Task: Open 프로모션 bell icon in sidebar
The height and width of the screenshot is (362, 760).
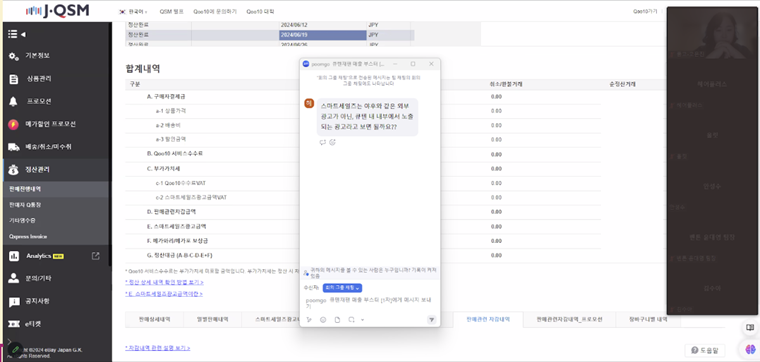Action: click(14, 102)
